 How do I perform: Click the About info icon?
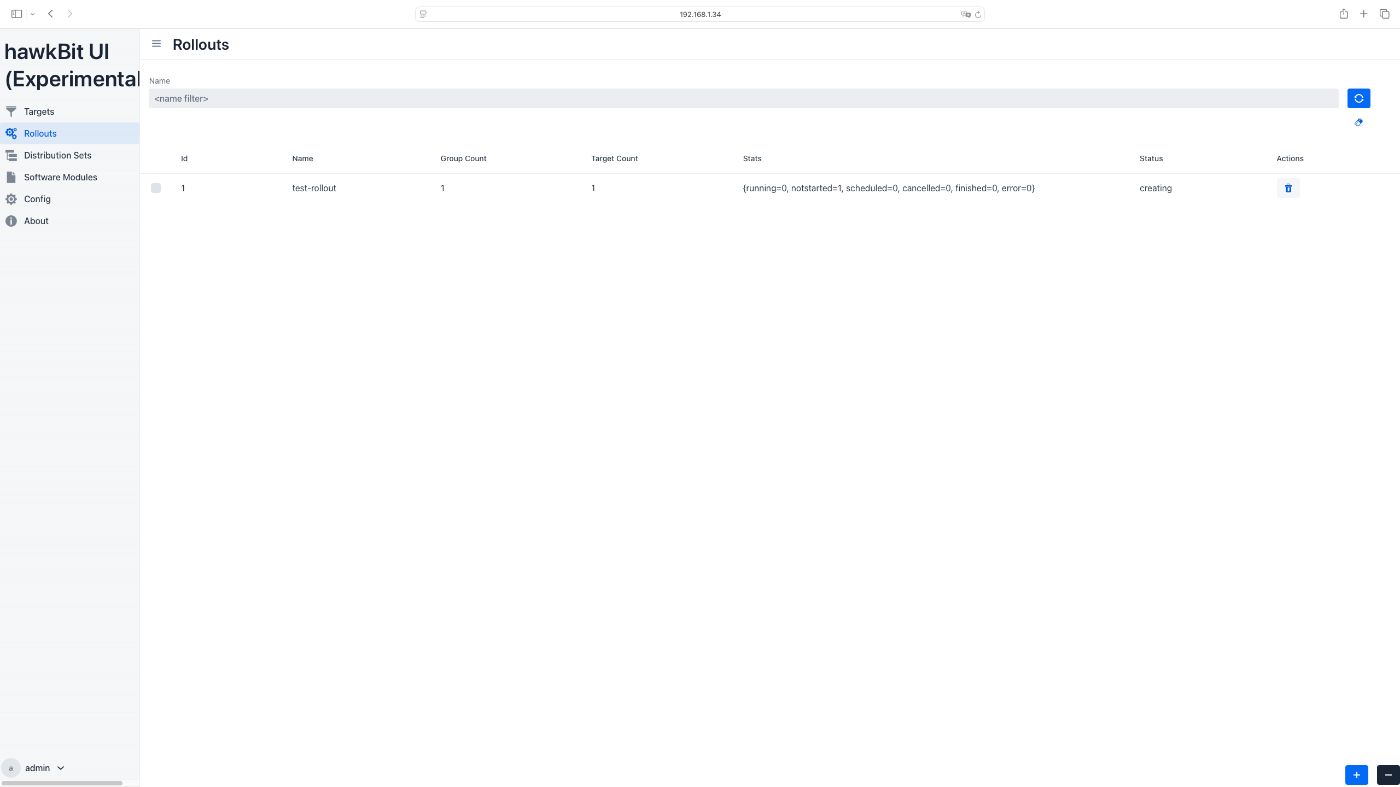[11, 221]
